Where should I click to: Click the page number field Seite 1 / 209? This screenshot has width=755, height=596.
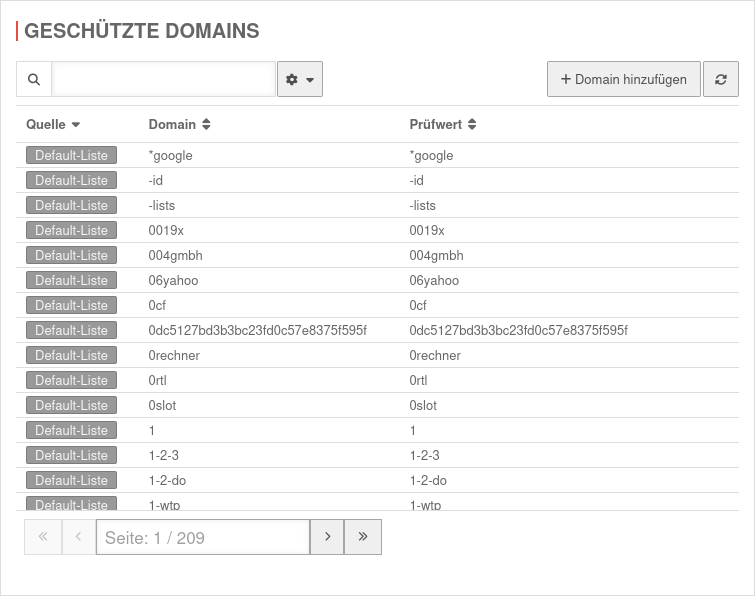(x=202, y=537)
